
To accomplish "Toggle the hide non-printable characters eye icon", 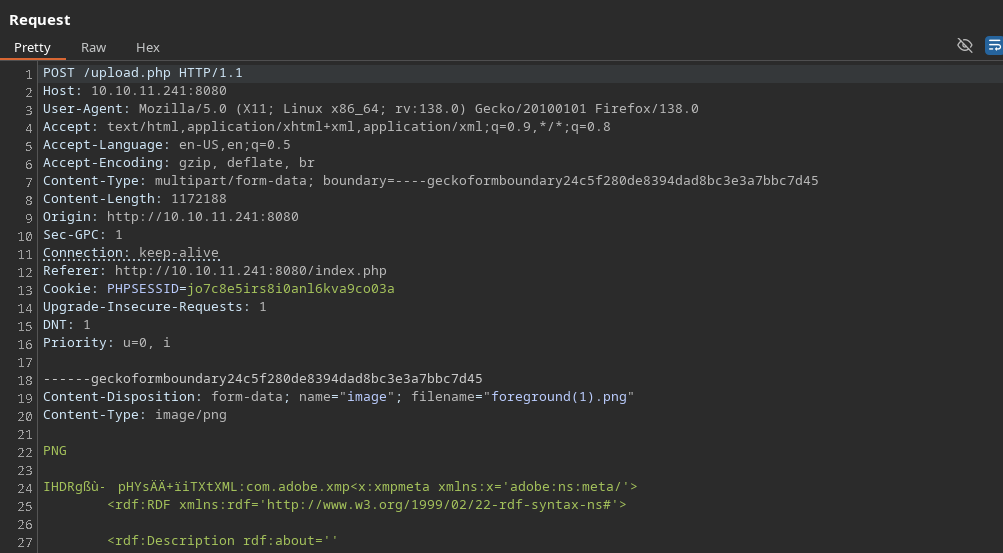I will click(965, 45).
